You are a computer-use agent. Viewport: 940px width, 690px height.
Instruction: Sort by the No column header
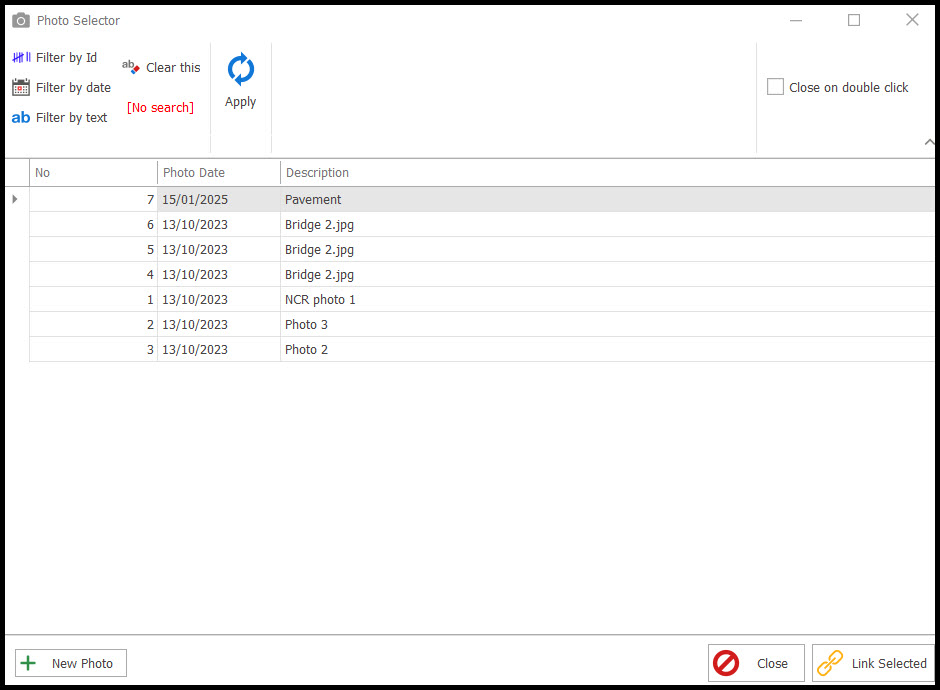tap(93, 173)
